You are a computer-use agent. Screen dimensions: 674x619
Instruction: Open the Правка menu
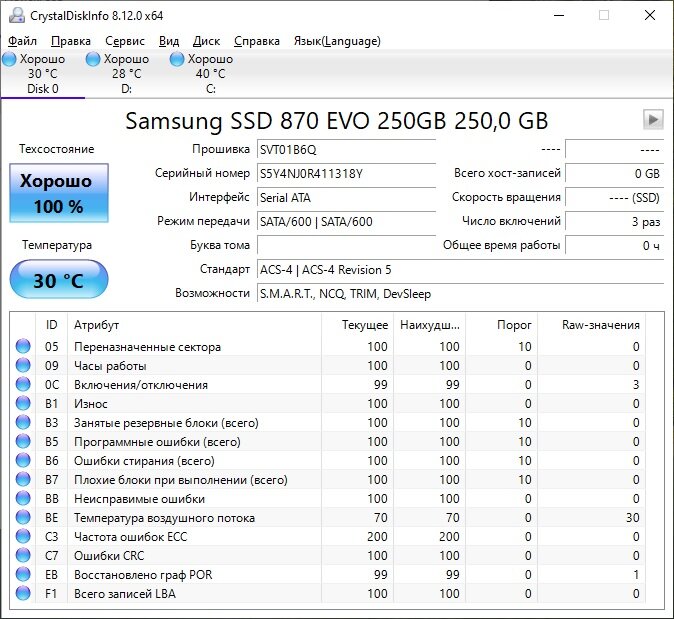tap(70, 41)
